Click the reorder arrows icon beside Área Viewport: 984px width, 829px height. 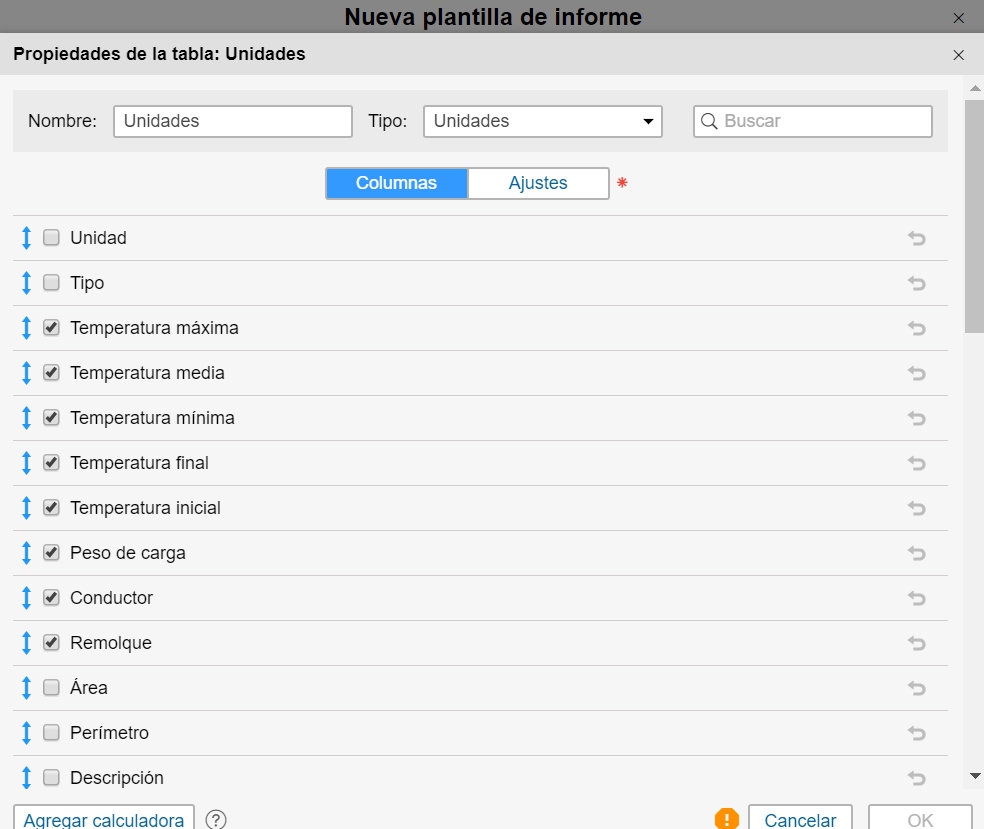coord(26,688)
